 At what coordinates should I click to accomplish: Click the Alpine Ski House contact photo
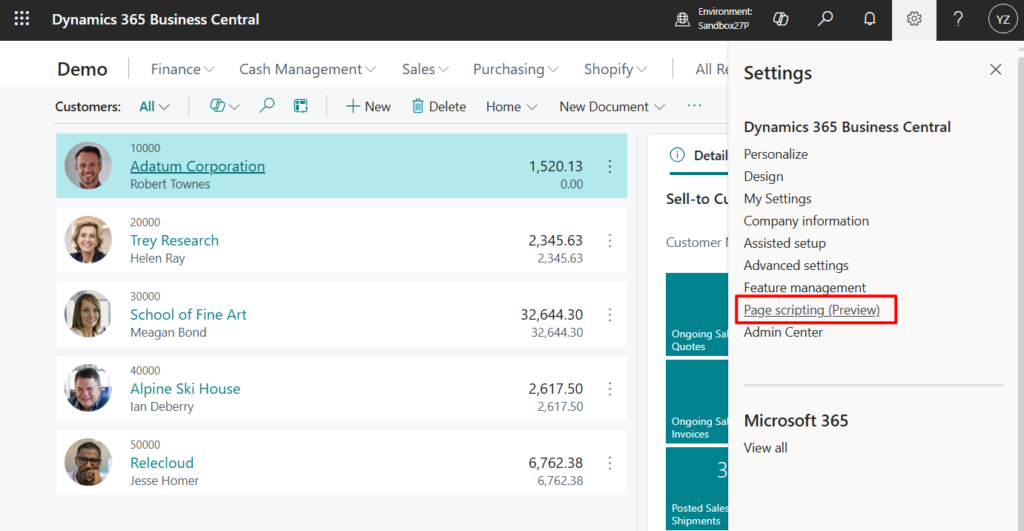tap(88, 388)
